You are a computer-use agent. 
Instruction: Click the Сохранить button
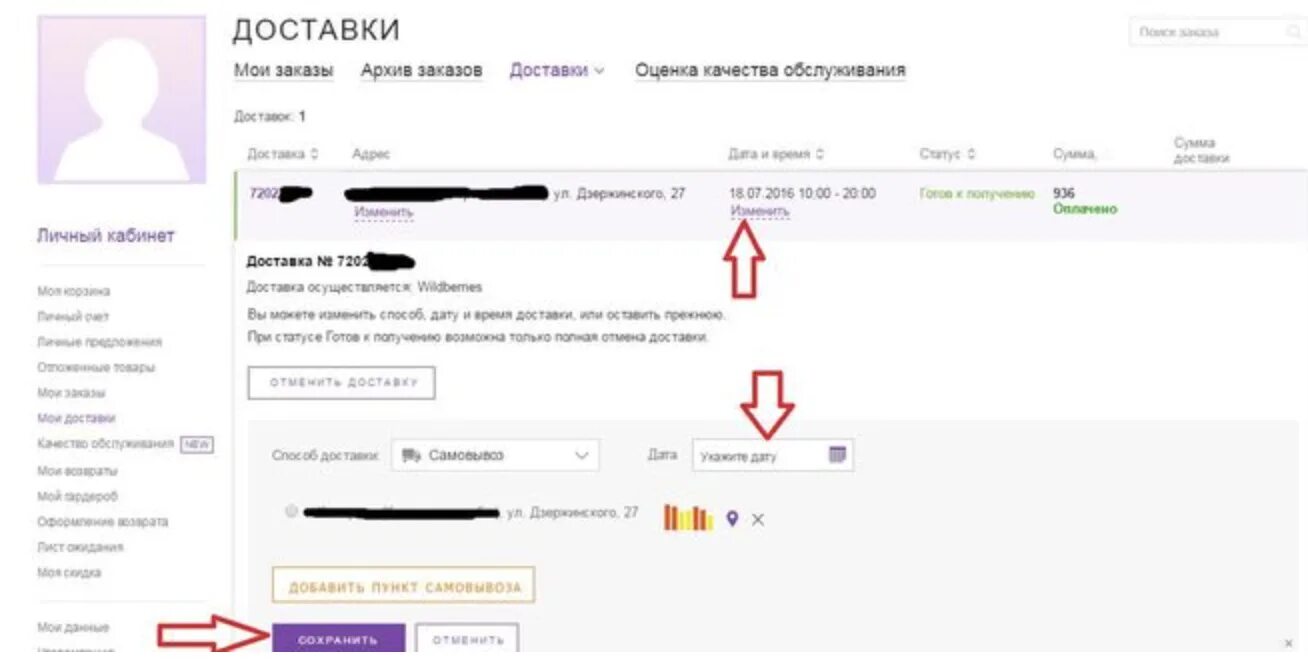click(x=338, y=640)
